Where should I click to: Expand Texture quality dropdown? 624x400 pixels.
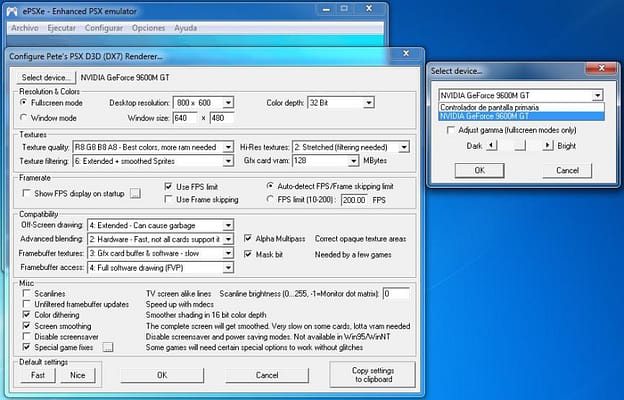tap(228, 147)
